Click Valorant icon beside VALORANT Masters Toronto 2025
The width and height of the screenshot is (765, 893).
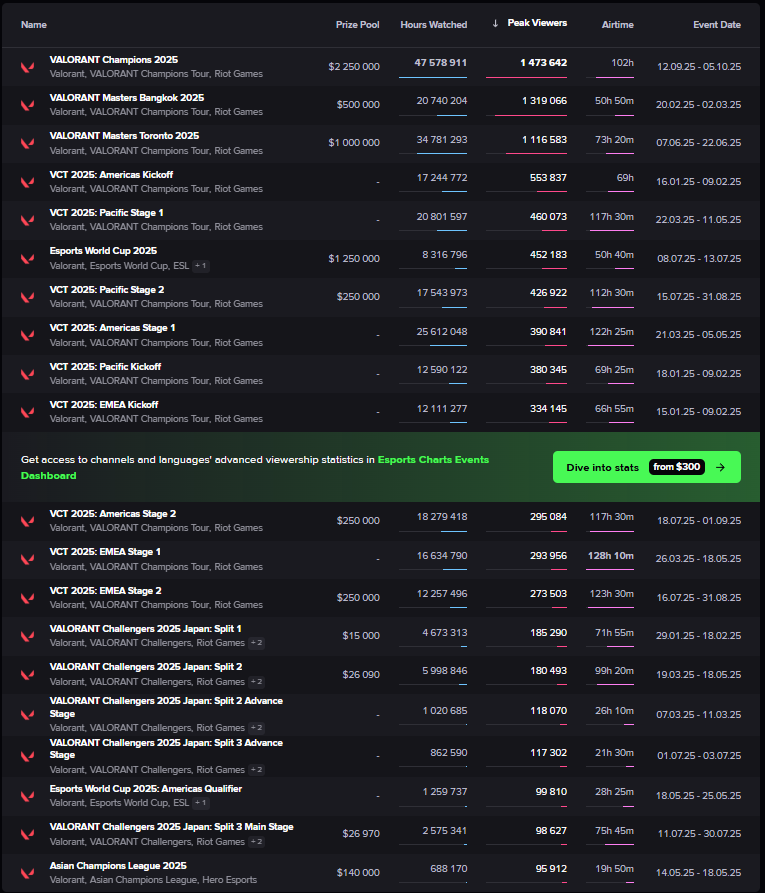click(x=27, y=143)
